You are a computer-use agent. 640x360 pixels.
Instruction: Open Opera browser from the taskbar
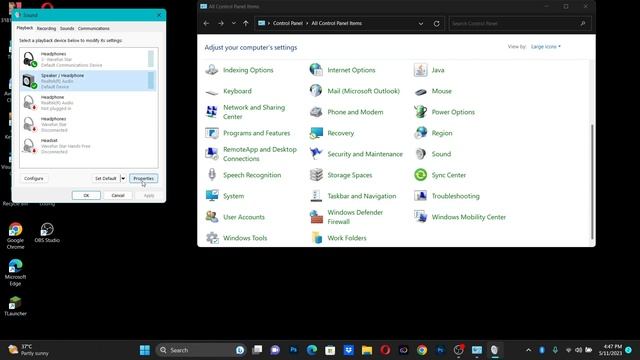click(x=385, y=350)
